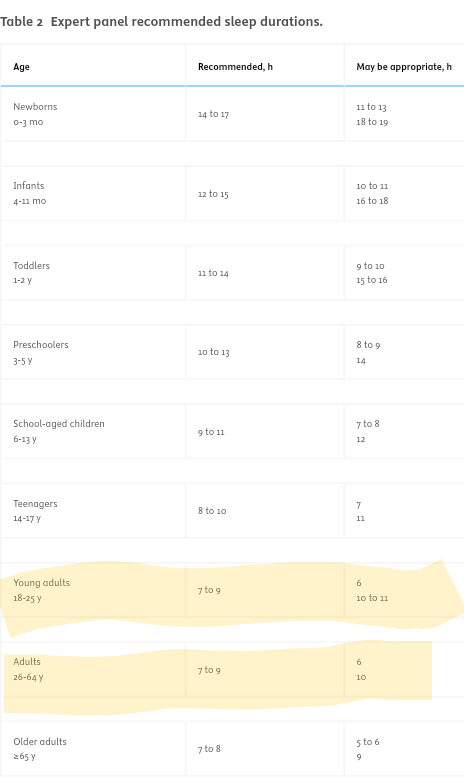464x784 pixels.
Task: Select the Preschoolers 3-5 y cell
Action: click(x=93, y=352)
